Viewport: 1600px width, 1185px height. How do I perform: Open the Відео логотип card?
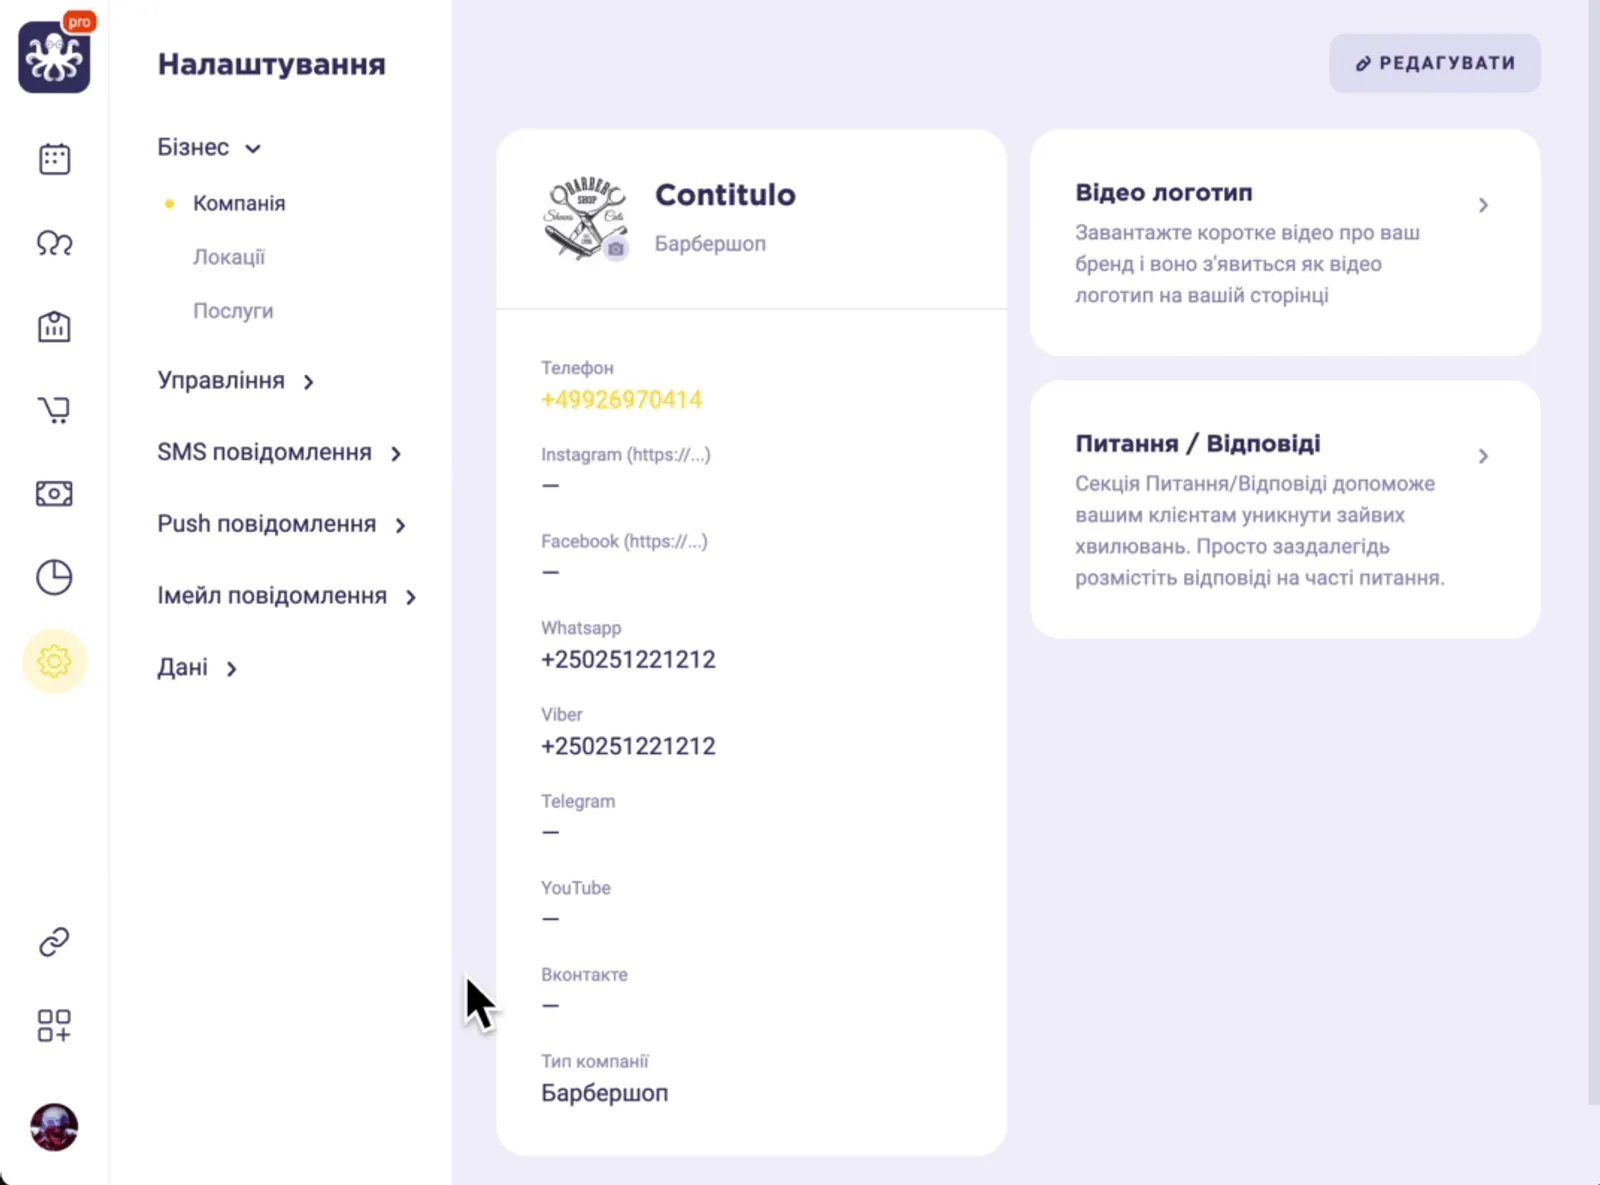pos(1284,242)
